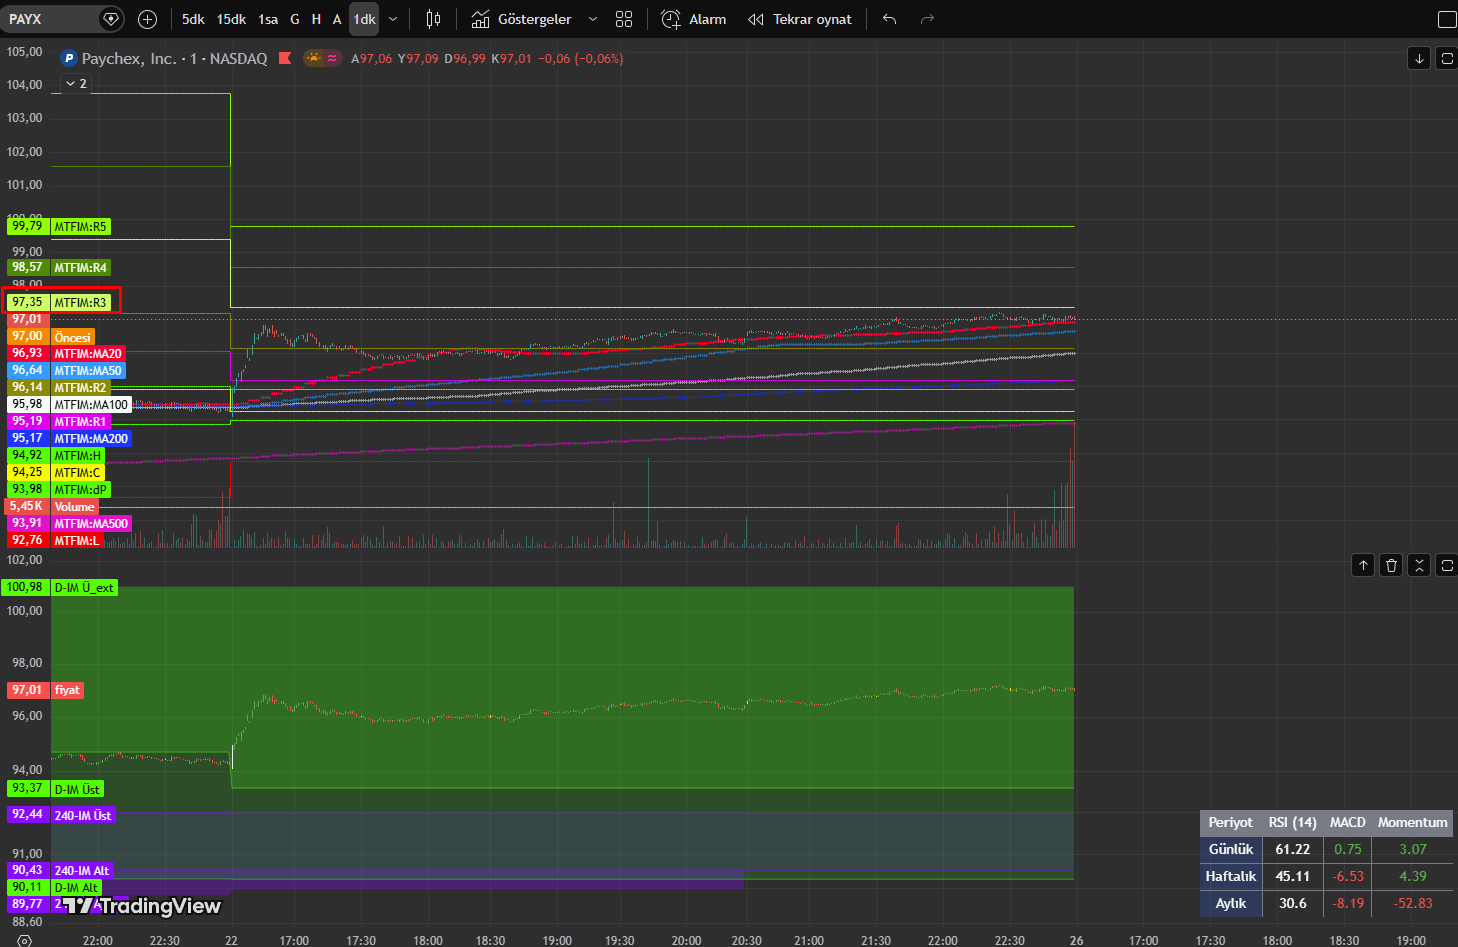The height and width of the screenshot is (947, 1458).
Task: Click the MTFIM:R2 label
Action: click(80, 388)
